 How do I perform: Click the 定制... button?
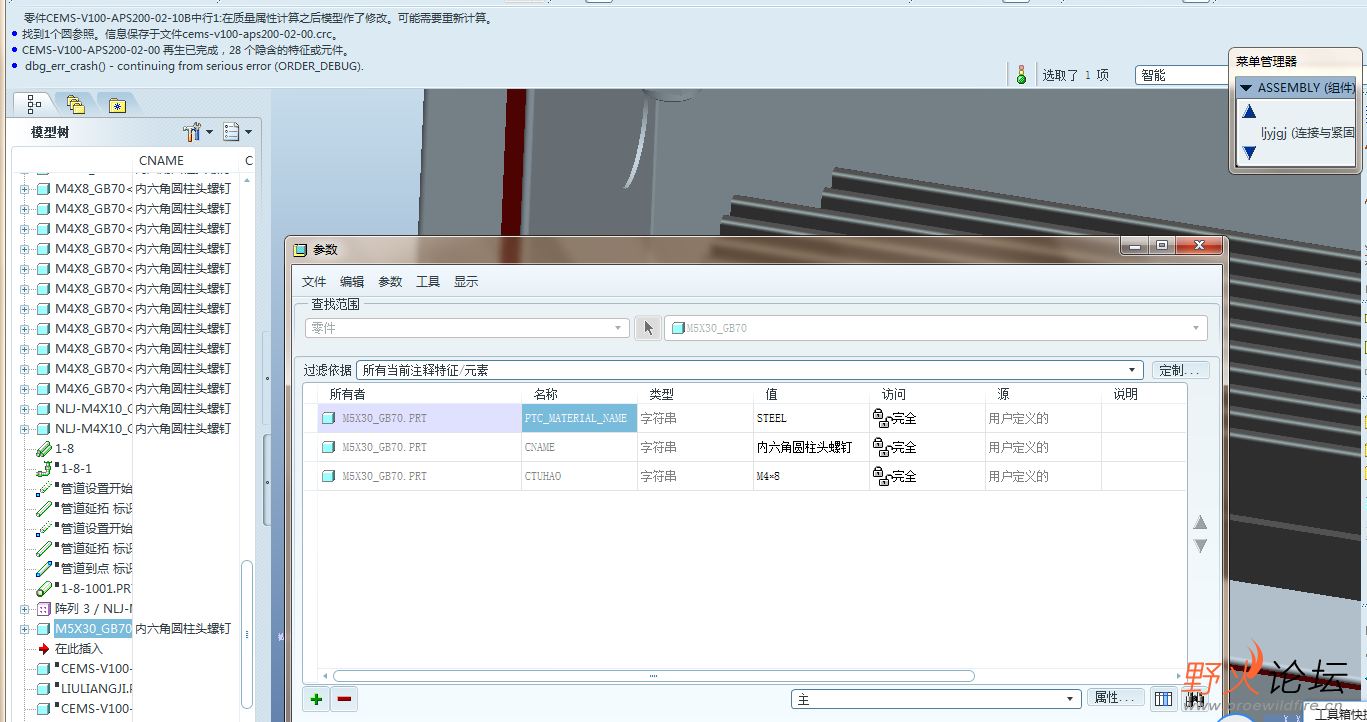pyautogui.click(x=1181, y=370)
